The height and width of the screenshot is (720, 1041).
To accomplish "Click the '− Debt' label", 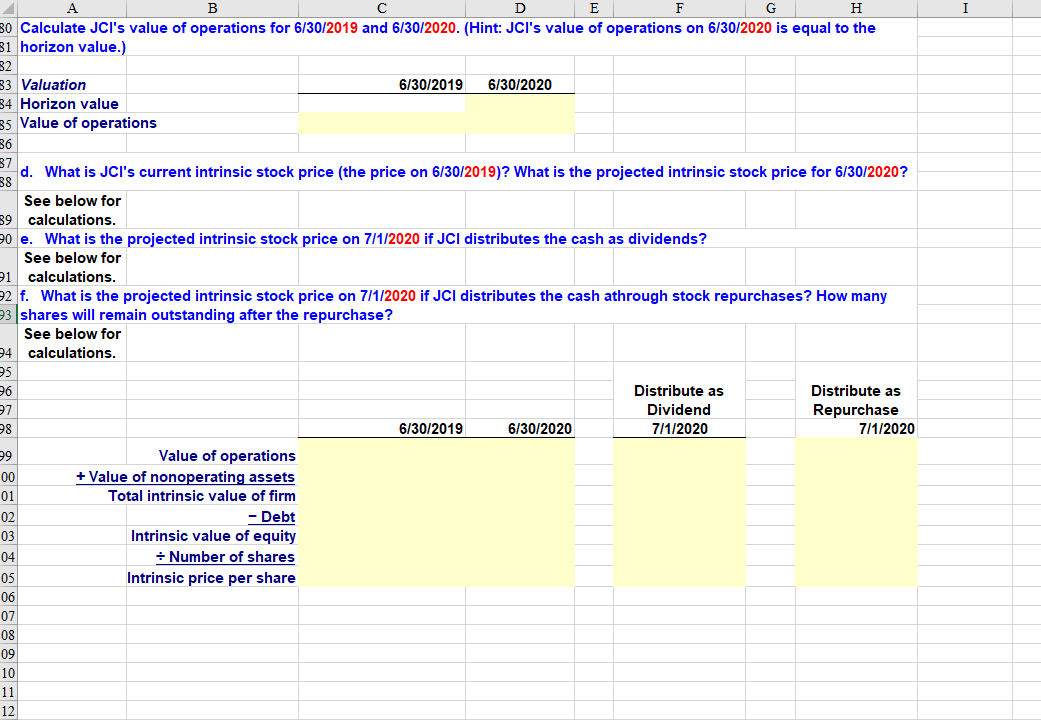I will coord(272,517).
